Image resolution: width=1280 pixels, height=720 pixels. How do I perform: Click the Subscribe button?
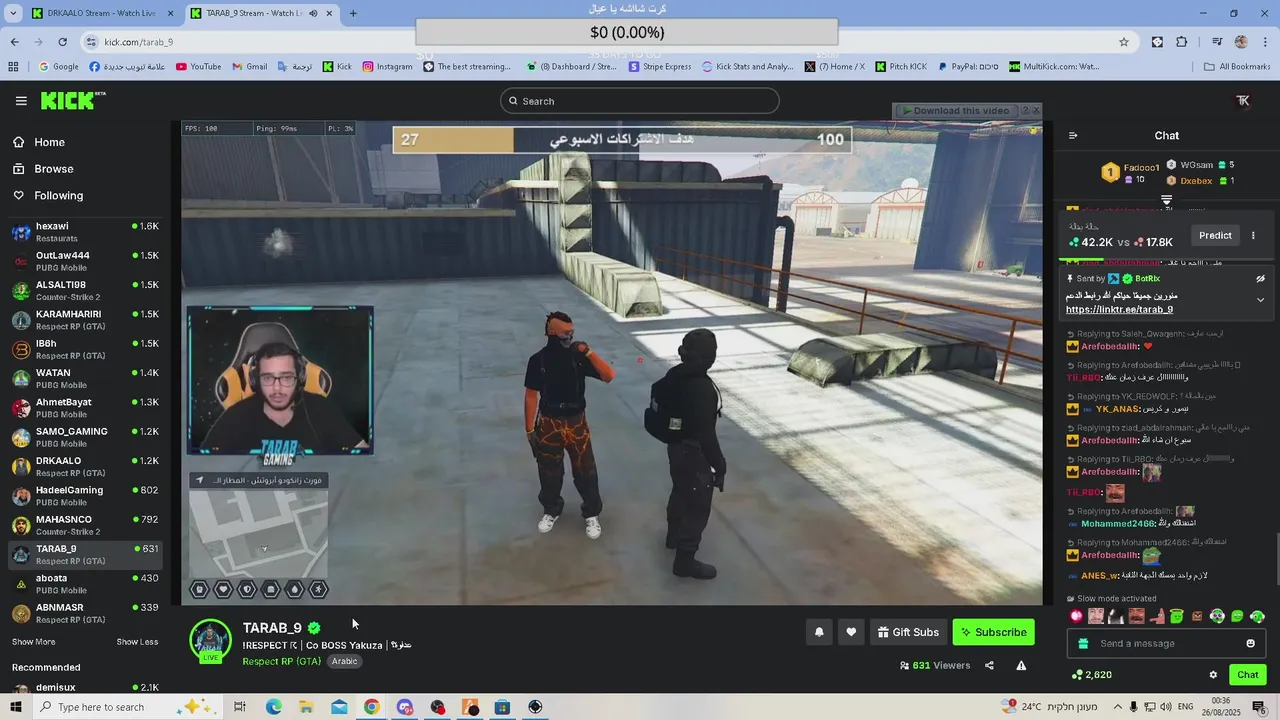(x=994, y=632)
